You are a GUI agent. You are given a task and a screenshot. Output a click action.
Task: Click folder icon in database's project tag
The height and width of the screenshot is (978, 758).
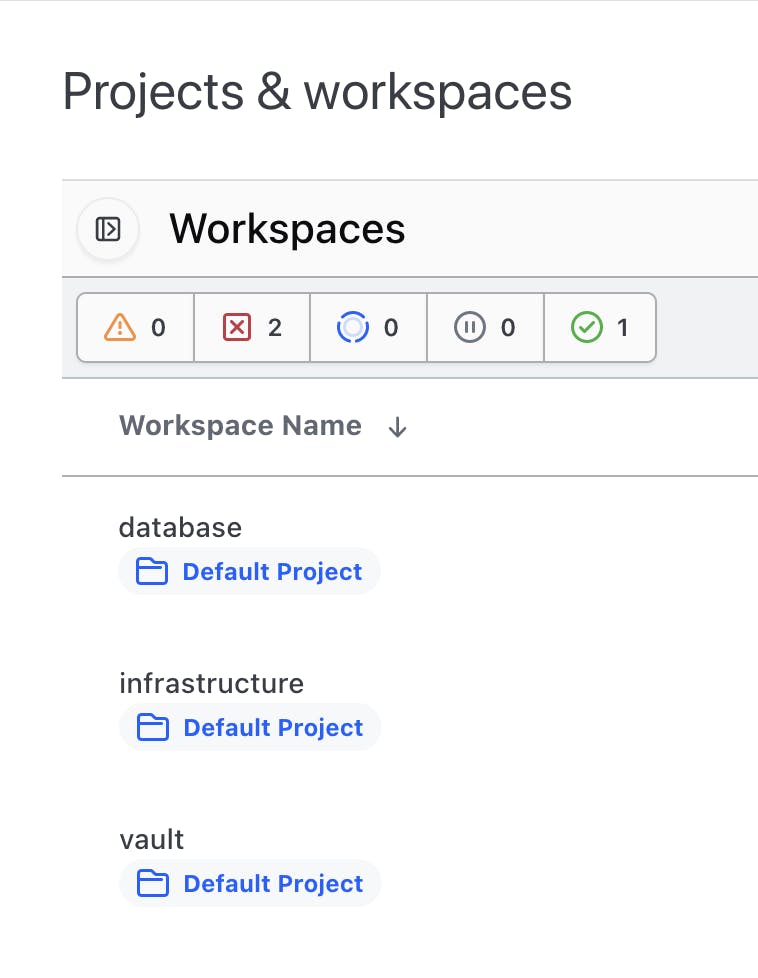click(x=152, y=572)
